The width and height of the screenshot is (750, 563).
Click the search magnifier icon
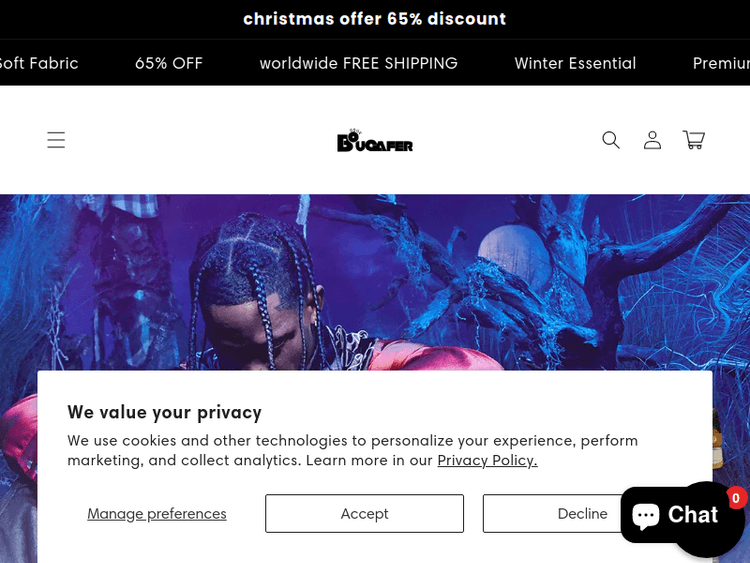pyautogui.click(x=611, y=140)
